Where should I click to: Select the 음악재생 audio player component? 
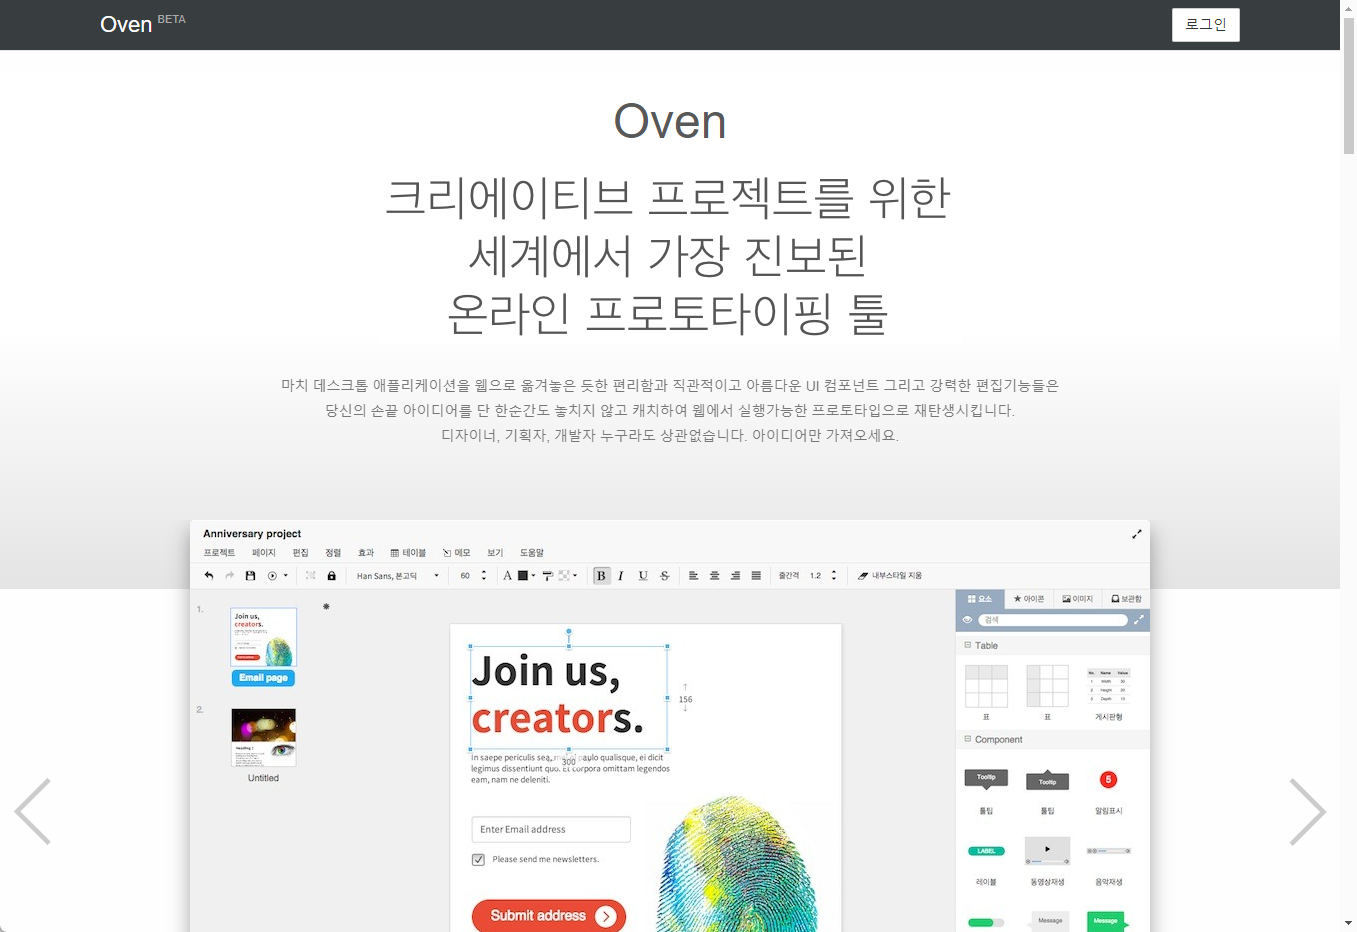(1109, 851)
